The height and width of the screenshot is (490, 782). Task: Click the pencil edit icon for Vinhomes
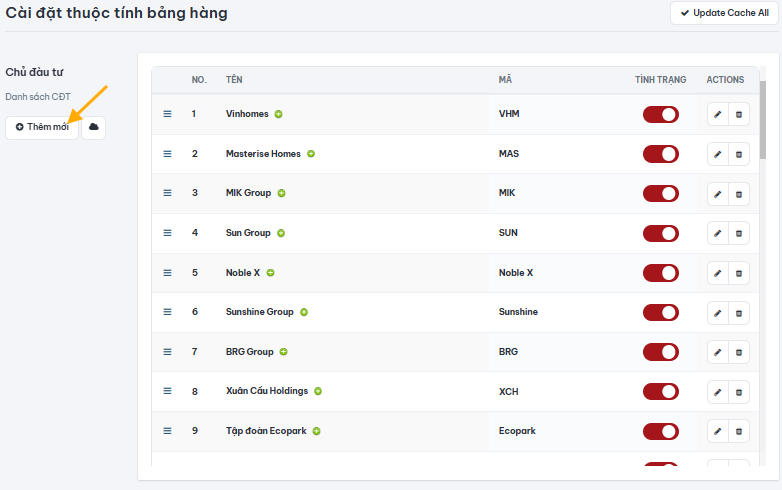(718, 115)
